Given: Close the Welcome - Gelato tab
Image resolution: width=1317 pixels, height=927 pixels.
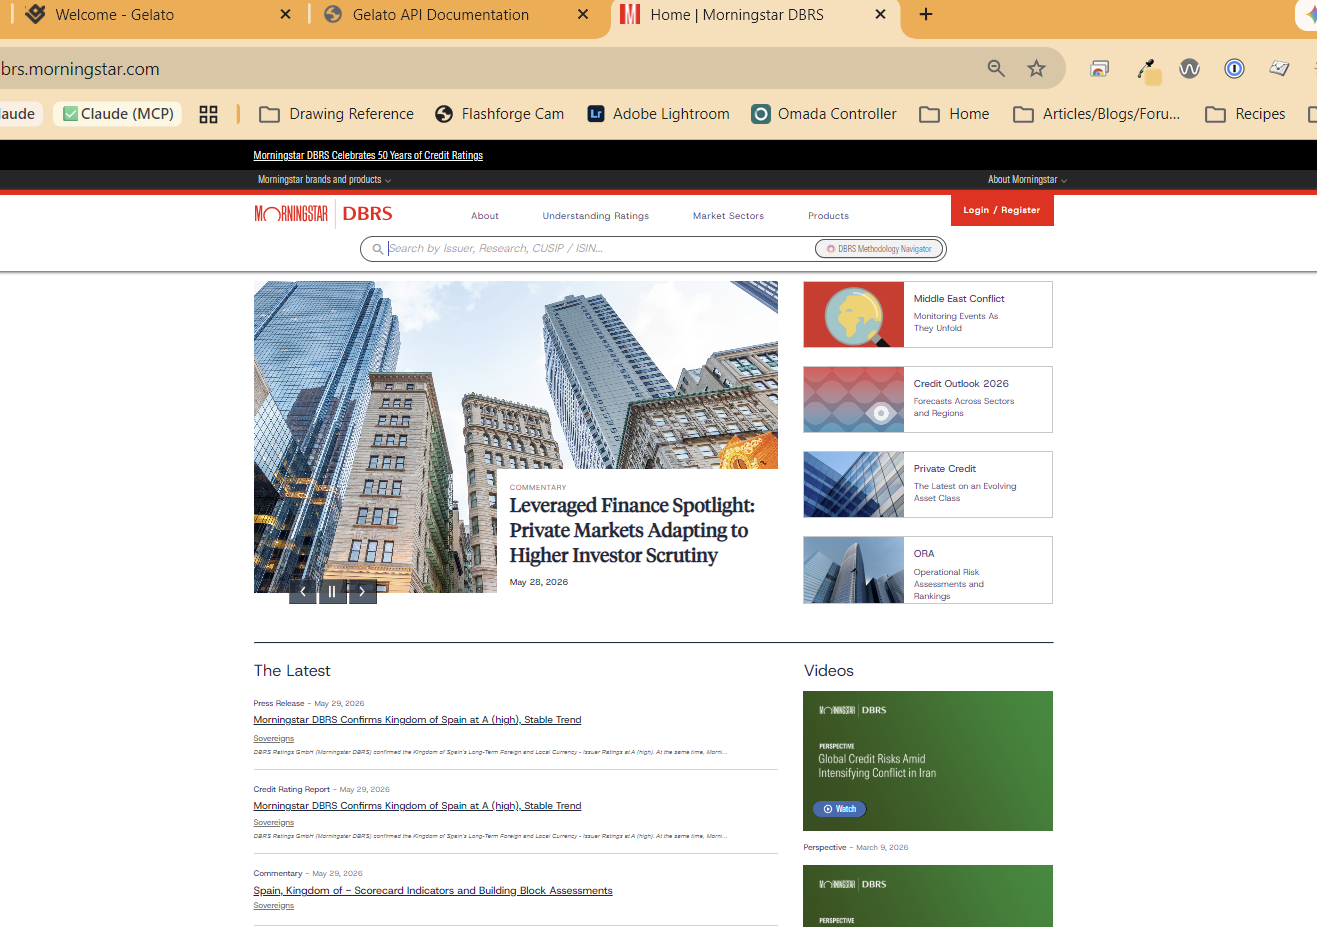Looking at the screenshot, I should (285, 14).
